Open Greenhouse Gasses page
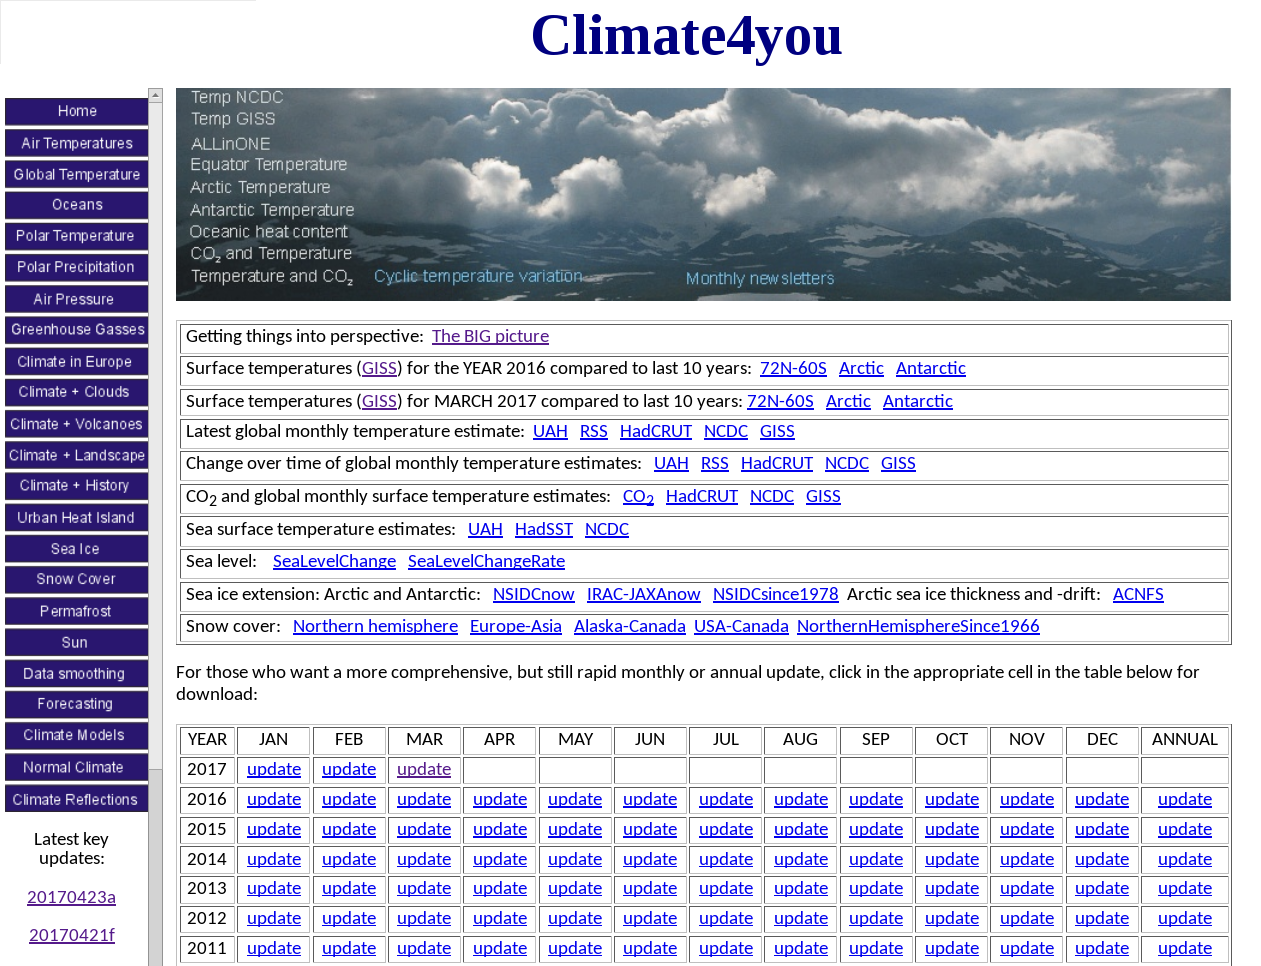 coord(76,329)
